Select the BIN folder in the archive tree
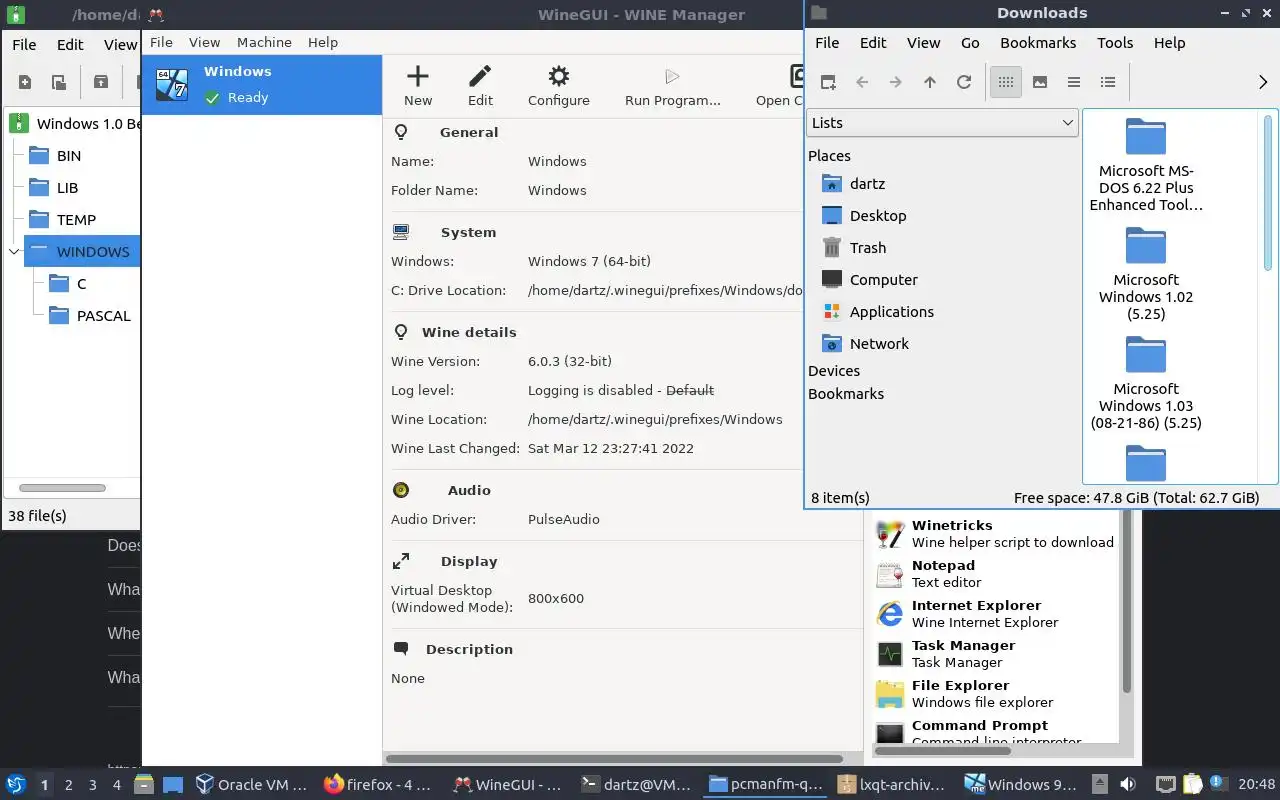 point(69,155)
